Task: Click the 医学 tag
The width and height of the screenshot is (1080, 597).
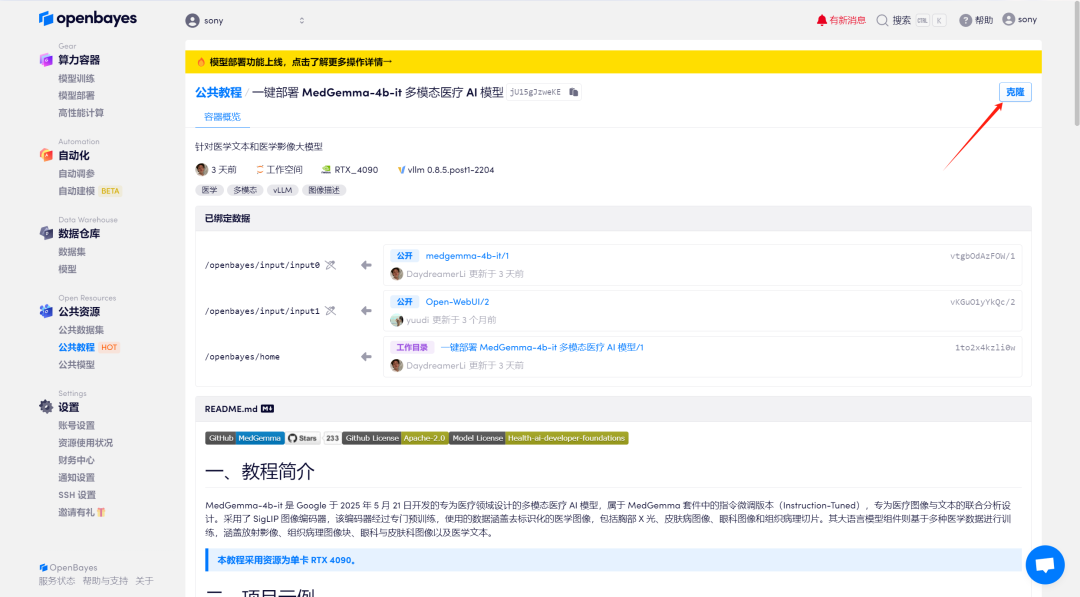Action: 209,190
